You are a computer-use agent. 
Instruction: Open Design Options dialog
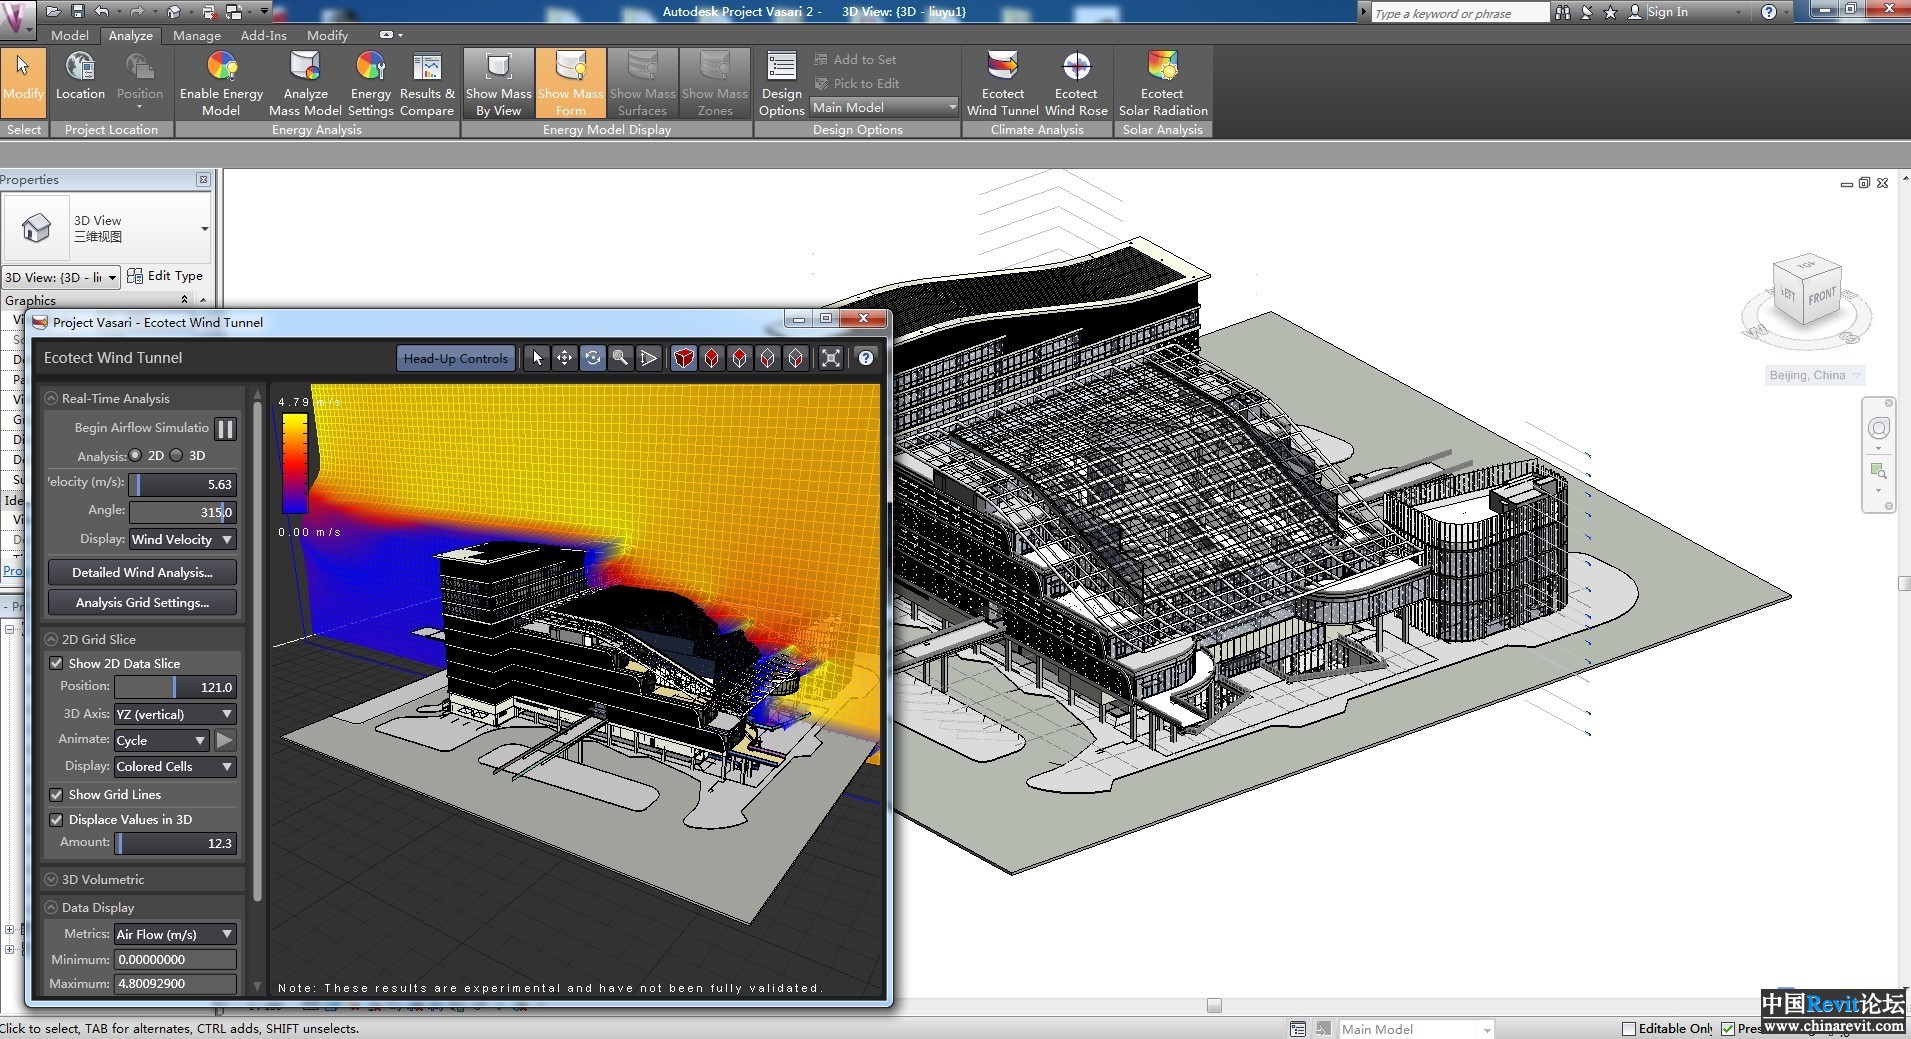click(x=781, y=83)
